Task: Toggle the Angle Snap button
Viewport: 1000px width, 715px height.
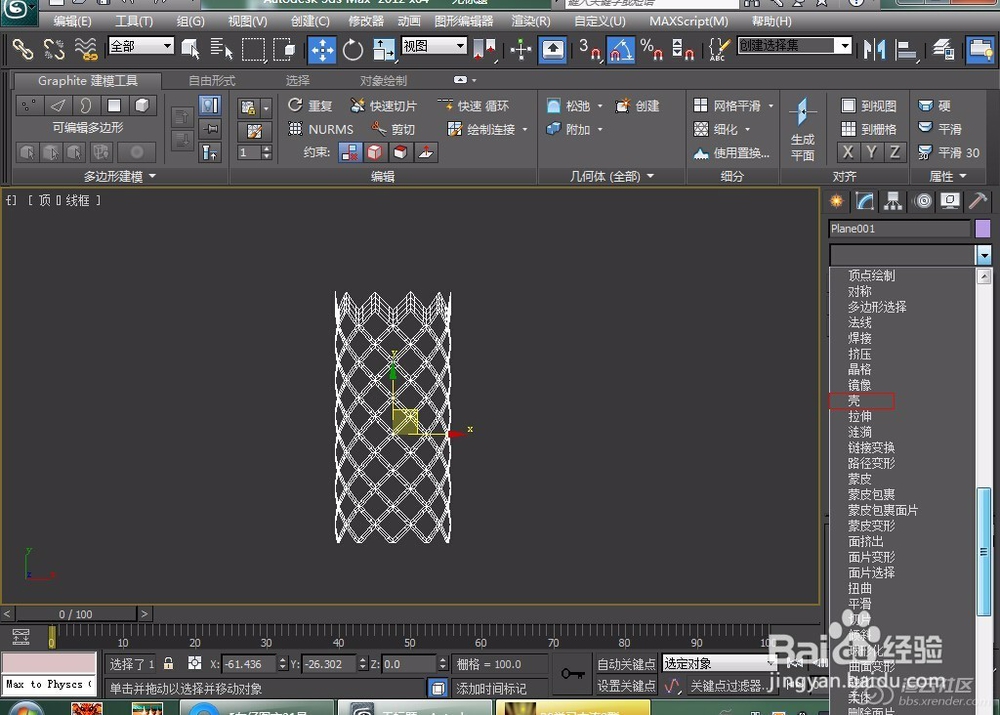Action: tap(621, 49)
